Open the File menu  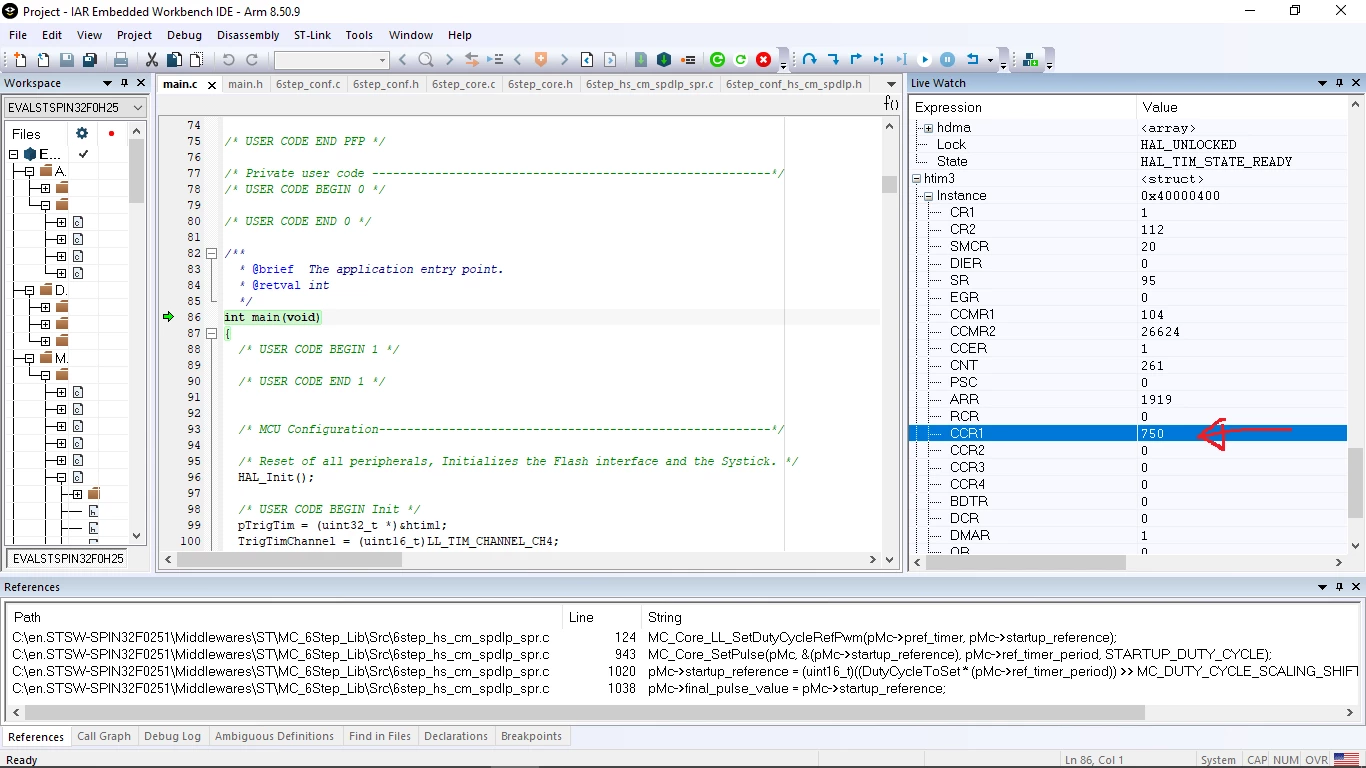click(18, 35)
